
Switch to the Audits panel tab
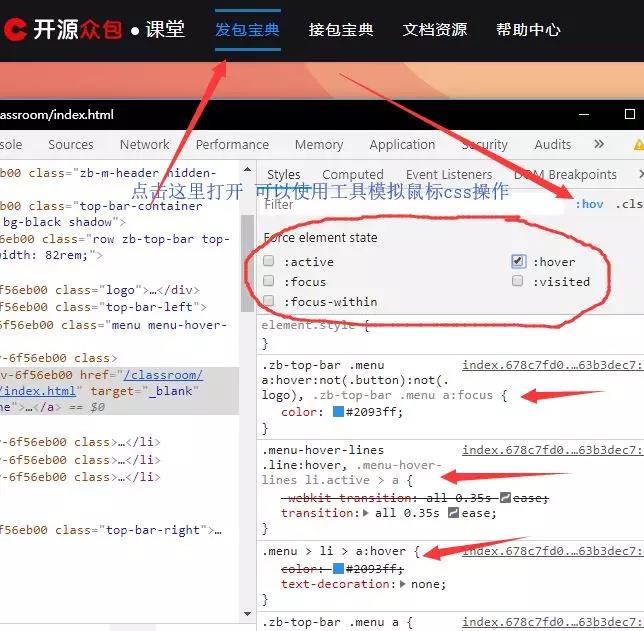pyautogui.click(x=553, y=145)
